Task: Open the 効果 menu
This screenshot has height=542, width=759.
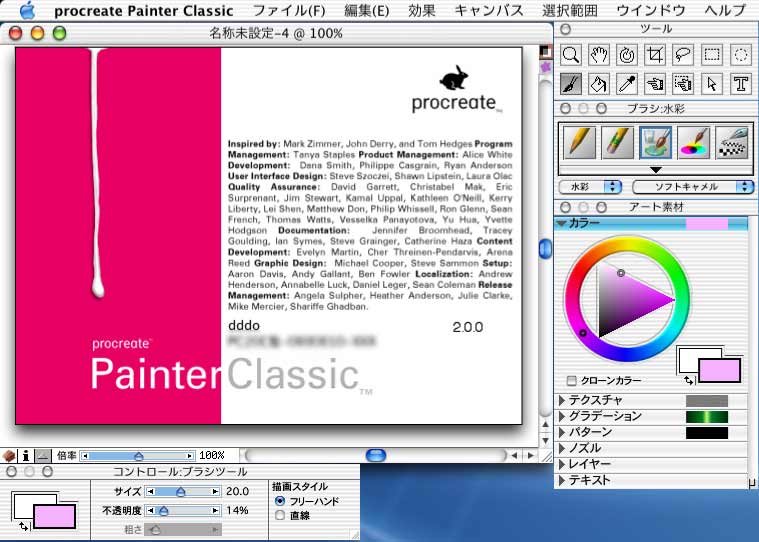Action: 422,11
